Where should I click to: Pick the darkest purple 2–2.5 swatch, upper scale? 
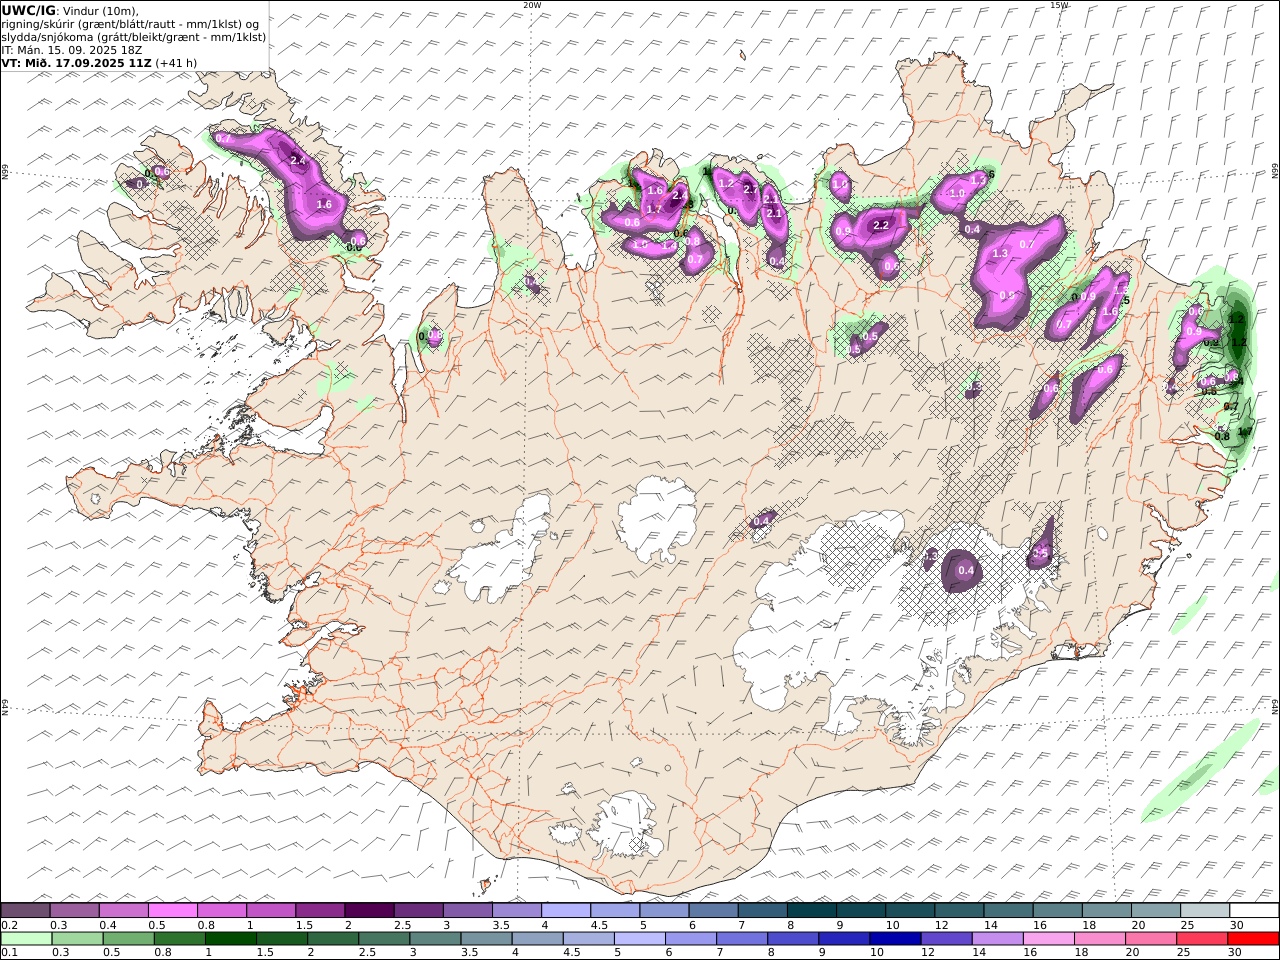tap(368, 910)
